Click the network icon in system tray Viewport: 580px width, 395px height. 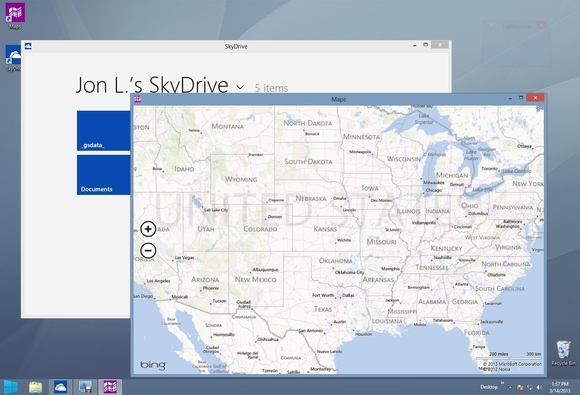pyautogui.click(x=530, y=388)
